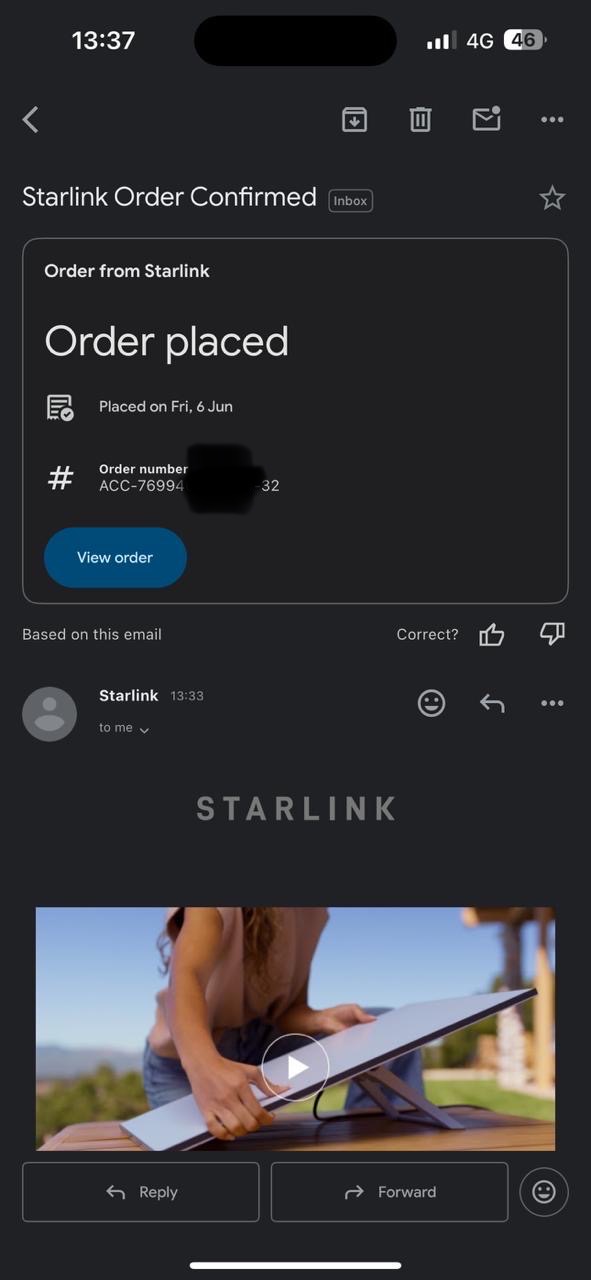Archive this Starlink email
The height and width of the screenshot is (1280, 591).
(x=354, y=120)
